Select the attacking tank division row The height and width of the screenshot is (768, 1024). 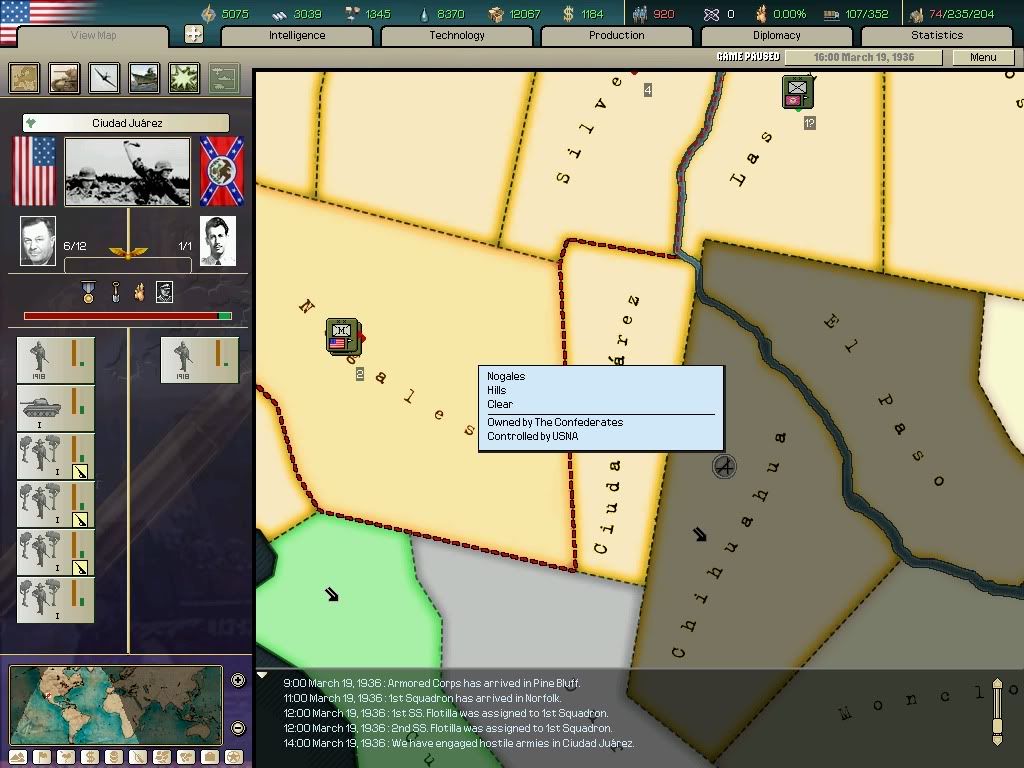point(56,408)
